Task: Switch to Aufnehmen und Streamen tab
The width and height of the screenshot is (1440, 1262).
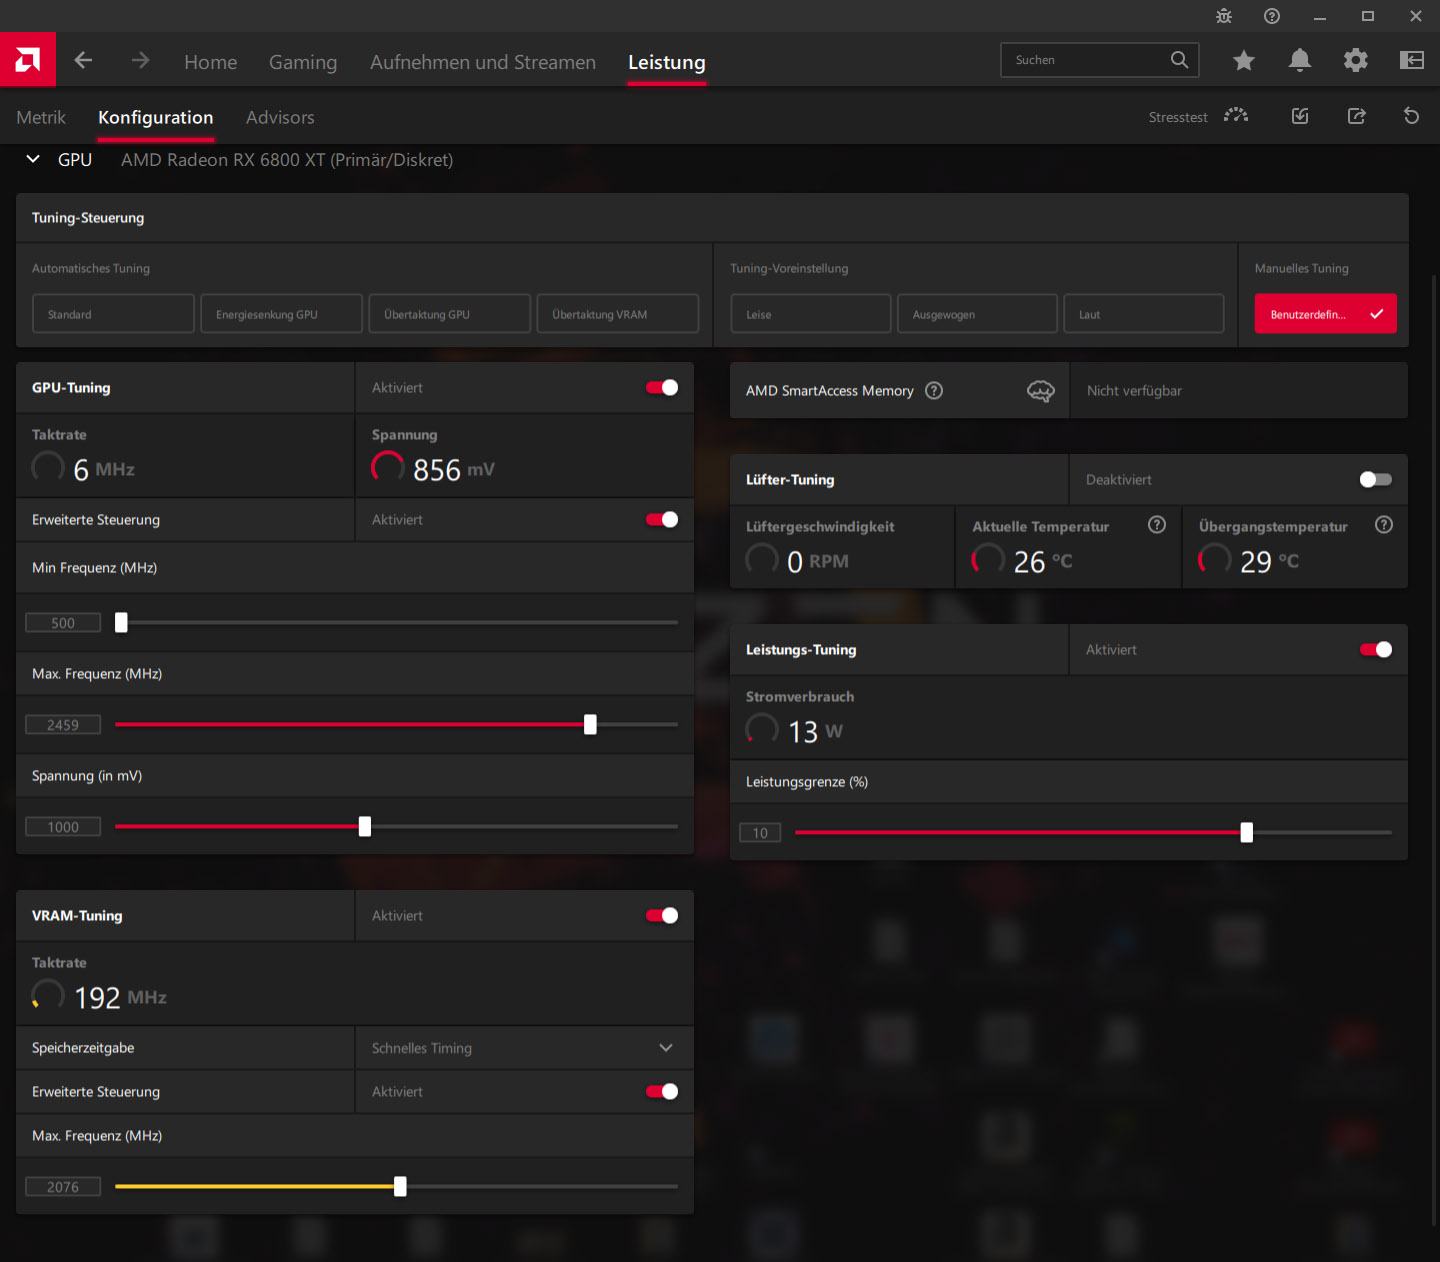Action: click(x=483, y=62)
